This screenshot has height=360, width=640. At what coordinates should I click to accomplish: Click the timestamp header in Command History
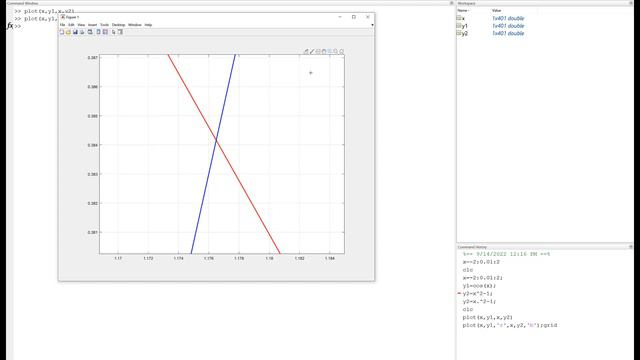(507, 254)
